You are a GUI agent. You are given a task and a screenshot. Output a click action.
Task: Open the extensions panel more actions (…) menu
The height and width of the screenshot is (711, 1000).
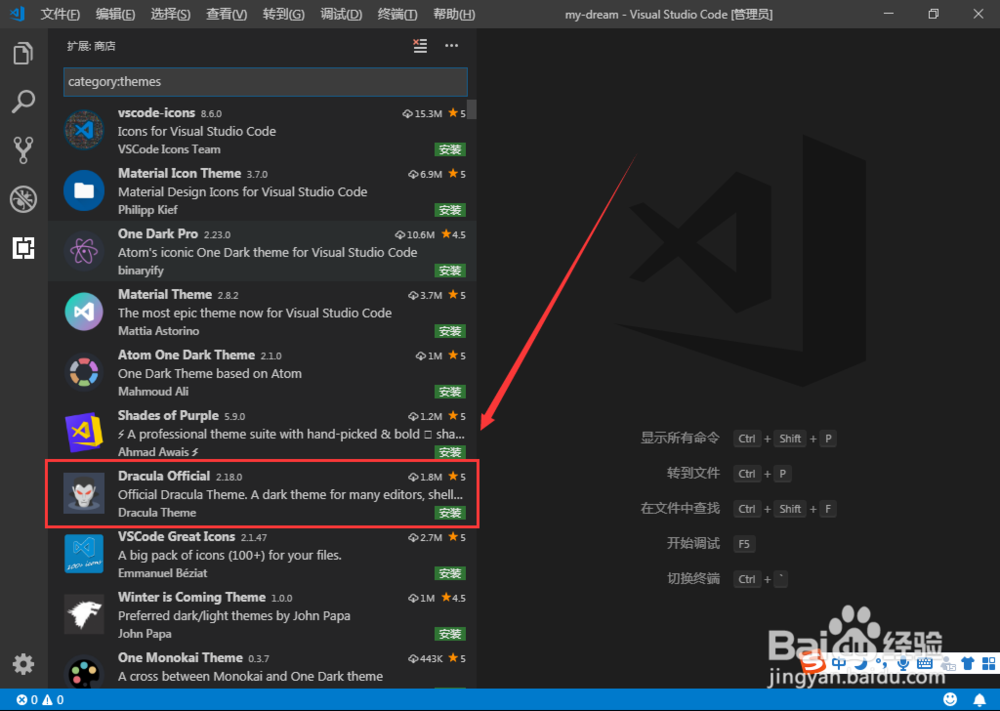452,46
